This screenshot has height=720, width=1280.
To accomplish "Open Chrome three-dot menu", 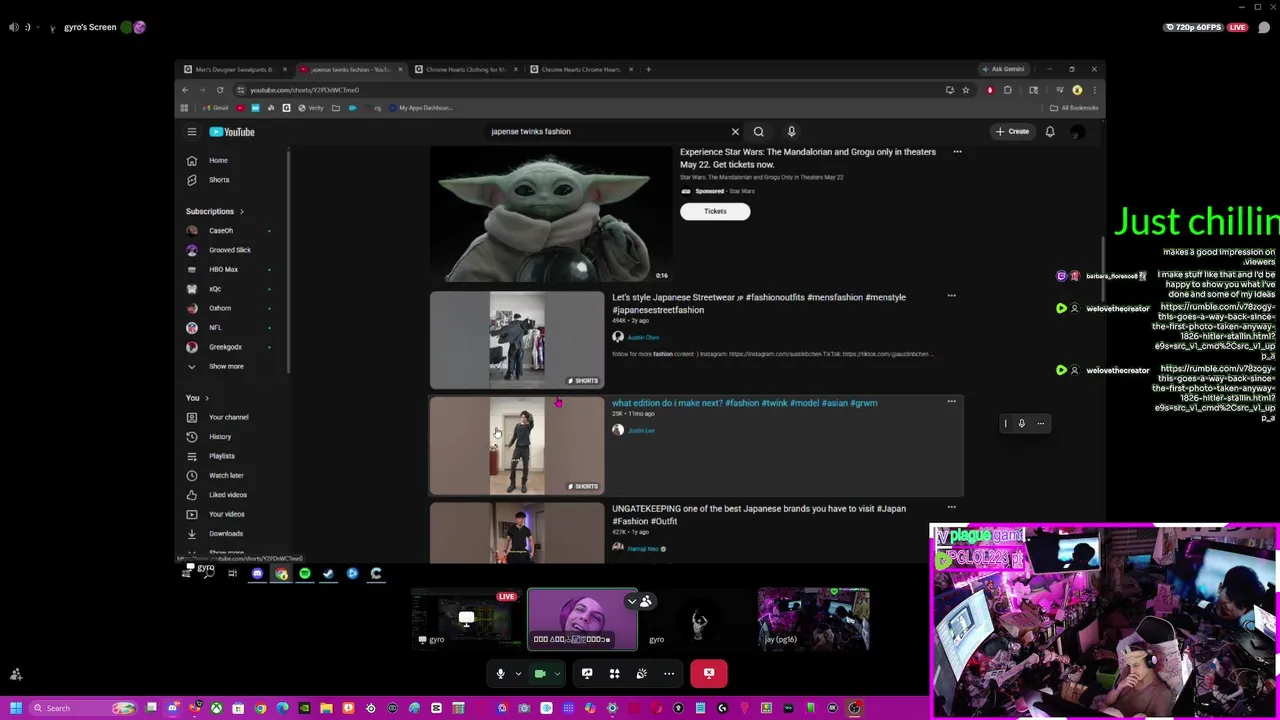I will pos(1093,90).
